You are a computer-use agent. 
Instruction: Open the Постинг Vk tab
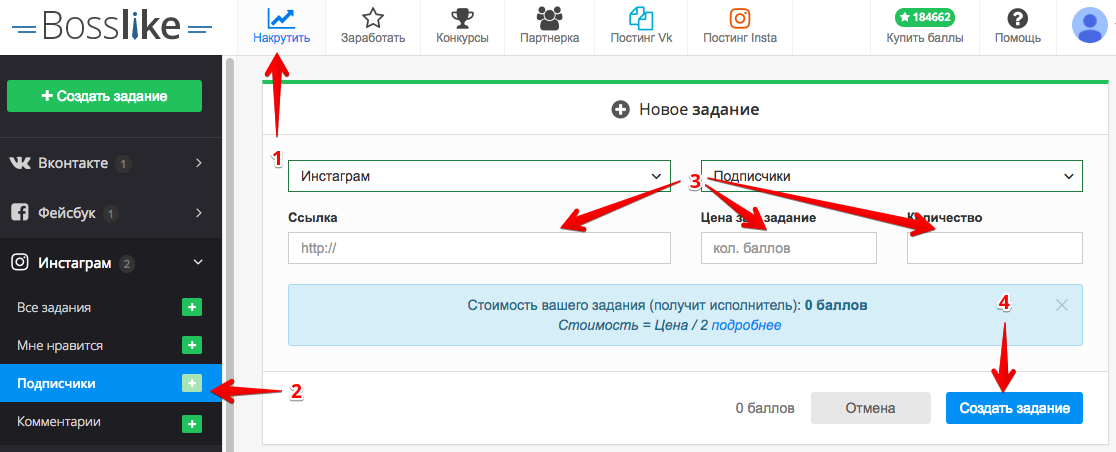pyautogui.click(x=641, y=27)
